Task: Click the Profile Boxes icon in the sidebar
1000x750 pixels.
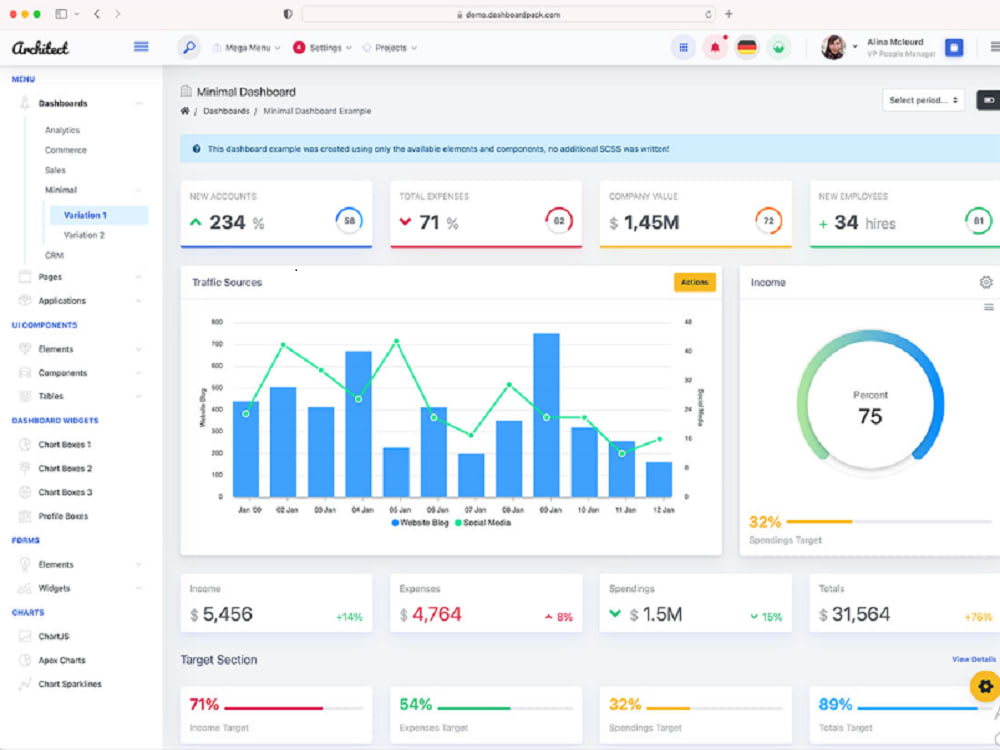Action: coord(25,516)
